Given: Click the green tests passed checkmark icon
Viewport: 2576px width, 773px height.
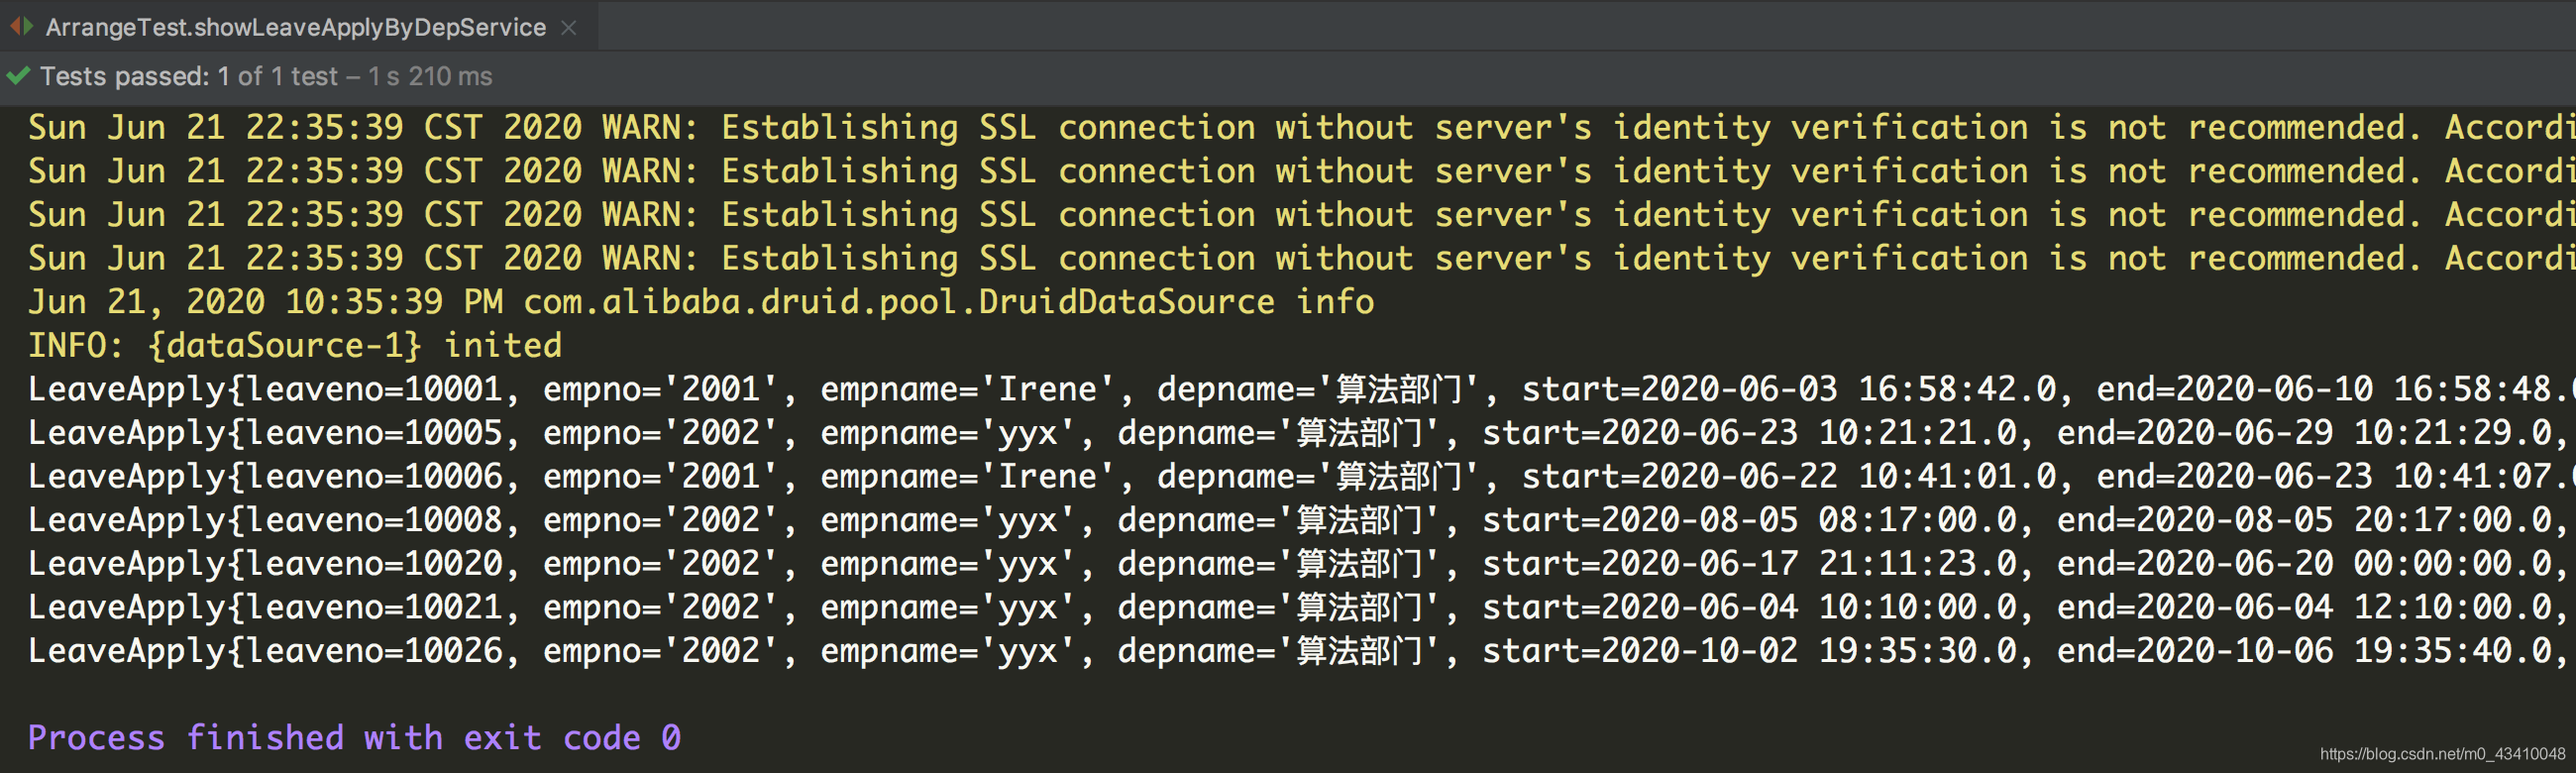Looking at the screenshot, I should coord(18,76).
